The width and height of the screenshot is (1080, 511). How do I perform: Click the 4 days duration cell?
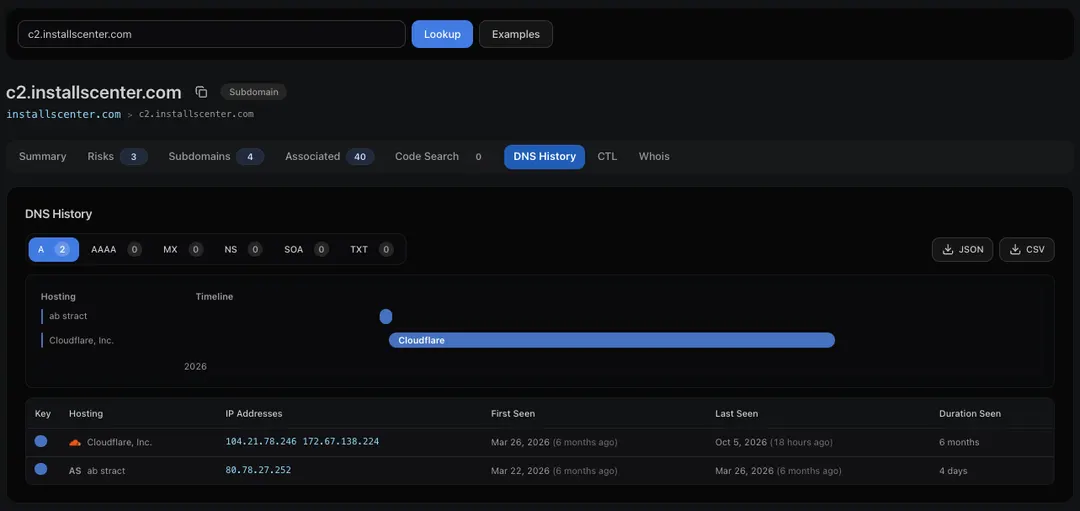(x=953, y=471)
